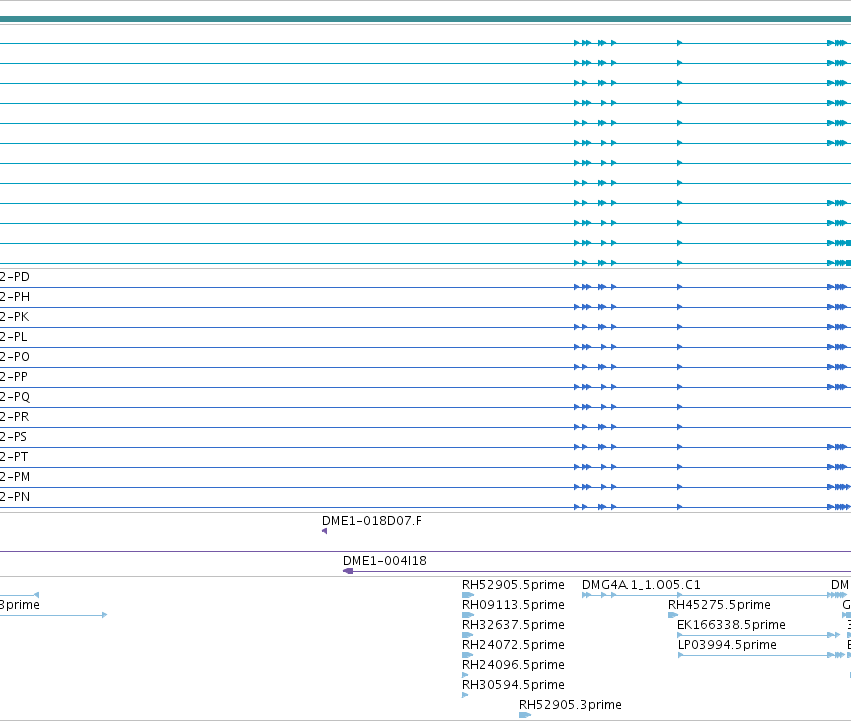The image size is (851, 721).
Task: Click the glyph below RH09113.5prime
Action: point(468,615)
